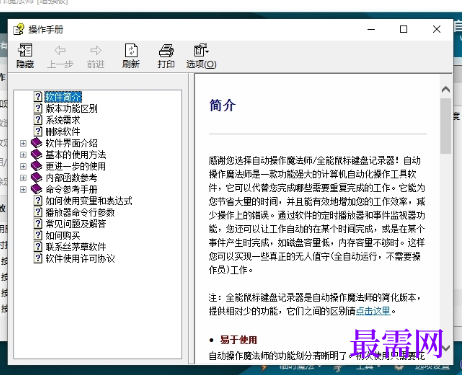Click the purple book icon for 更进一步的使用

point(36,166)
